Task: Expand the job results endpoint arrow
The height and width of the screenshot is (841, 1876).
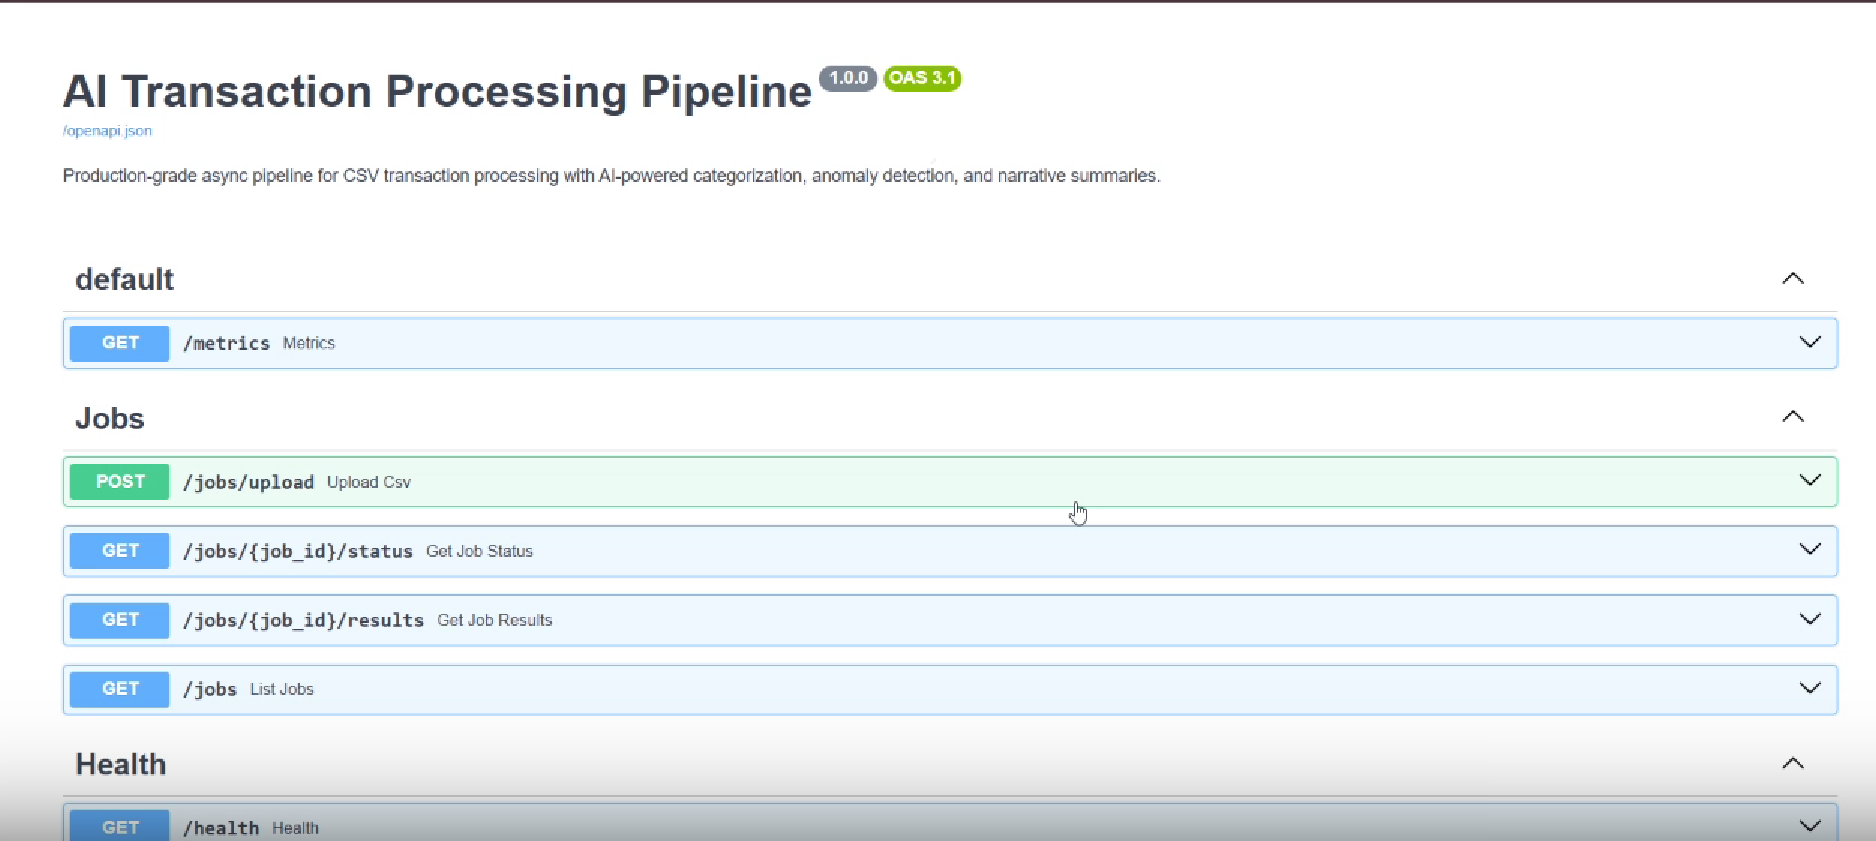Action: [1810, 619]
